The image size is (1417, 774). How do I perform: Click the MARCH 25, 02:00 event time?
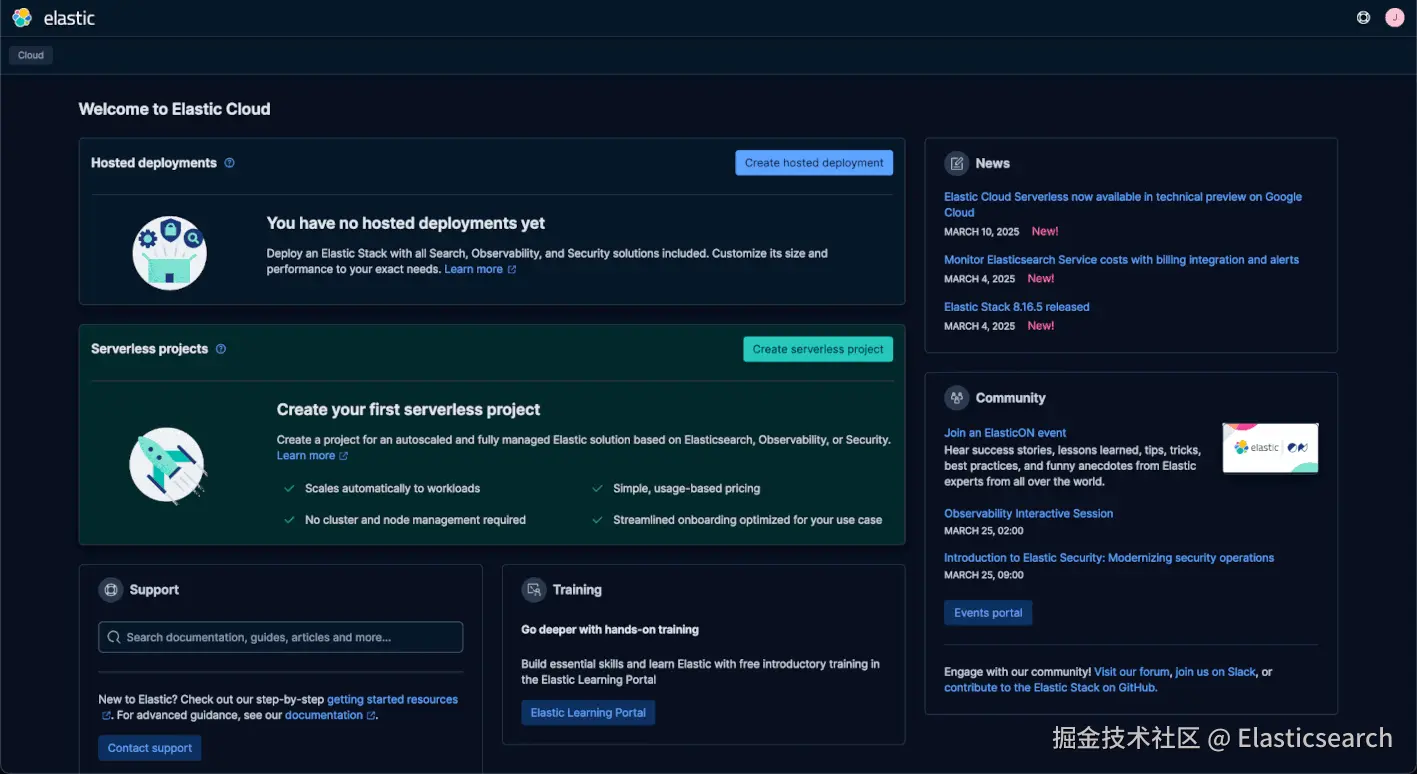tap(984, 531)
